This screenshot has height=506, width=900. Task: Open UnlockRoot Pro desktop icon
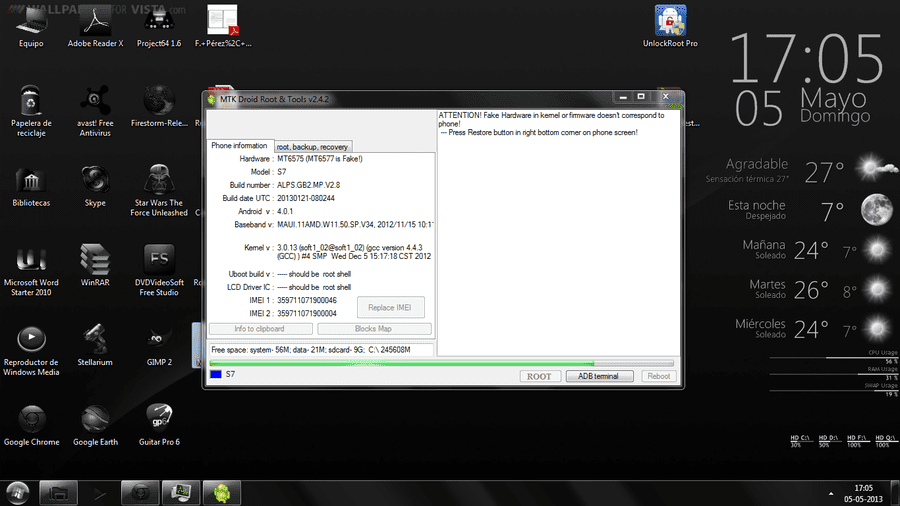(x=670, y=26)
